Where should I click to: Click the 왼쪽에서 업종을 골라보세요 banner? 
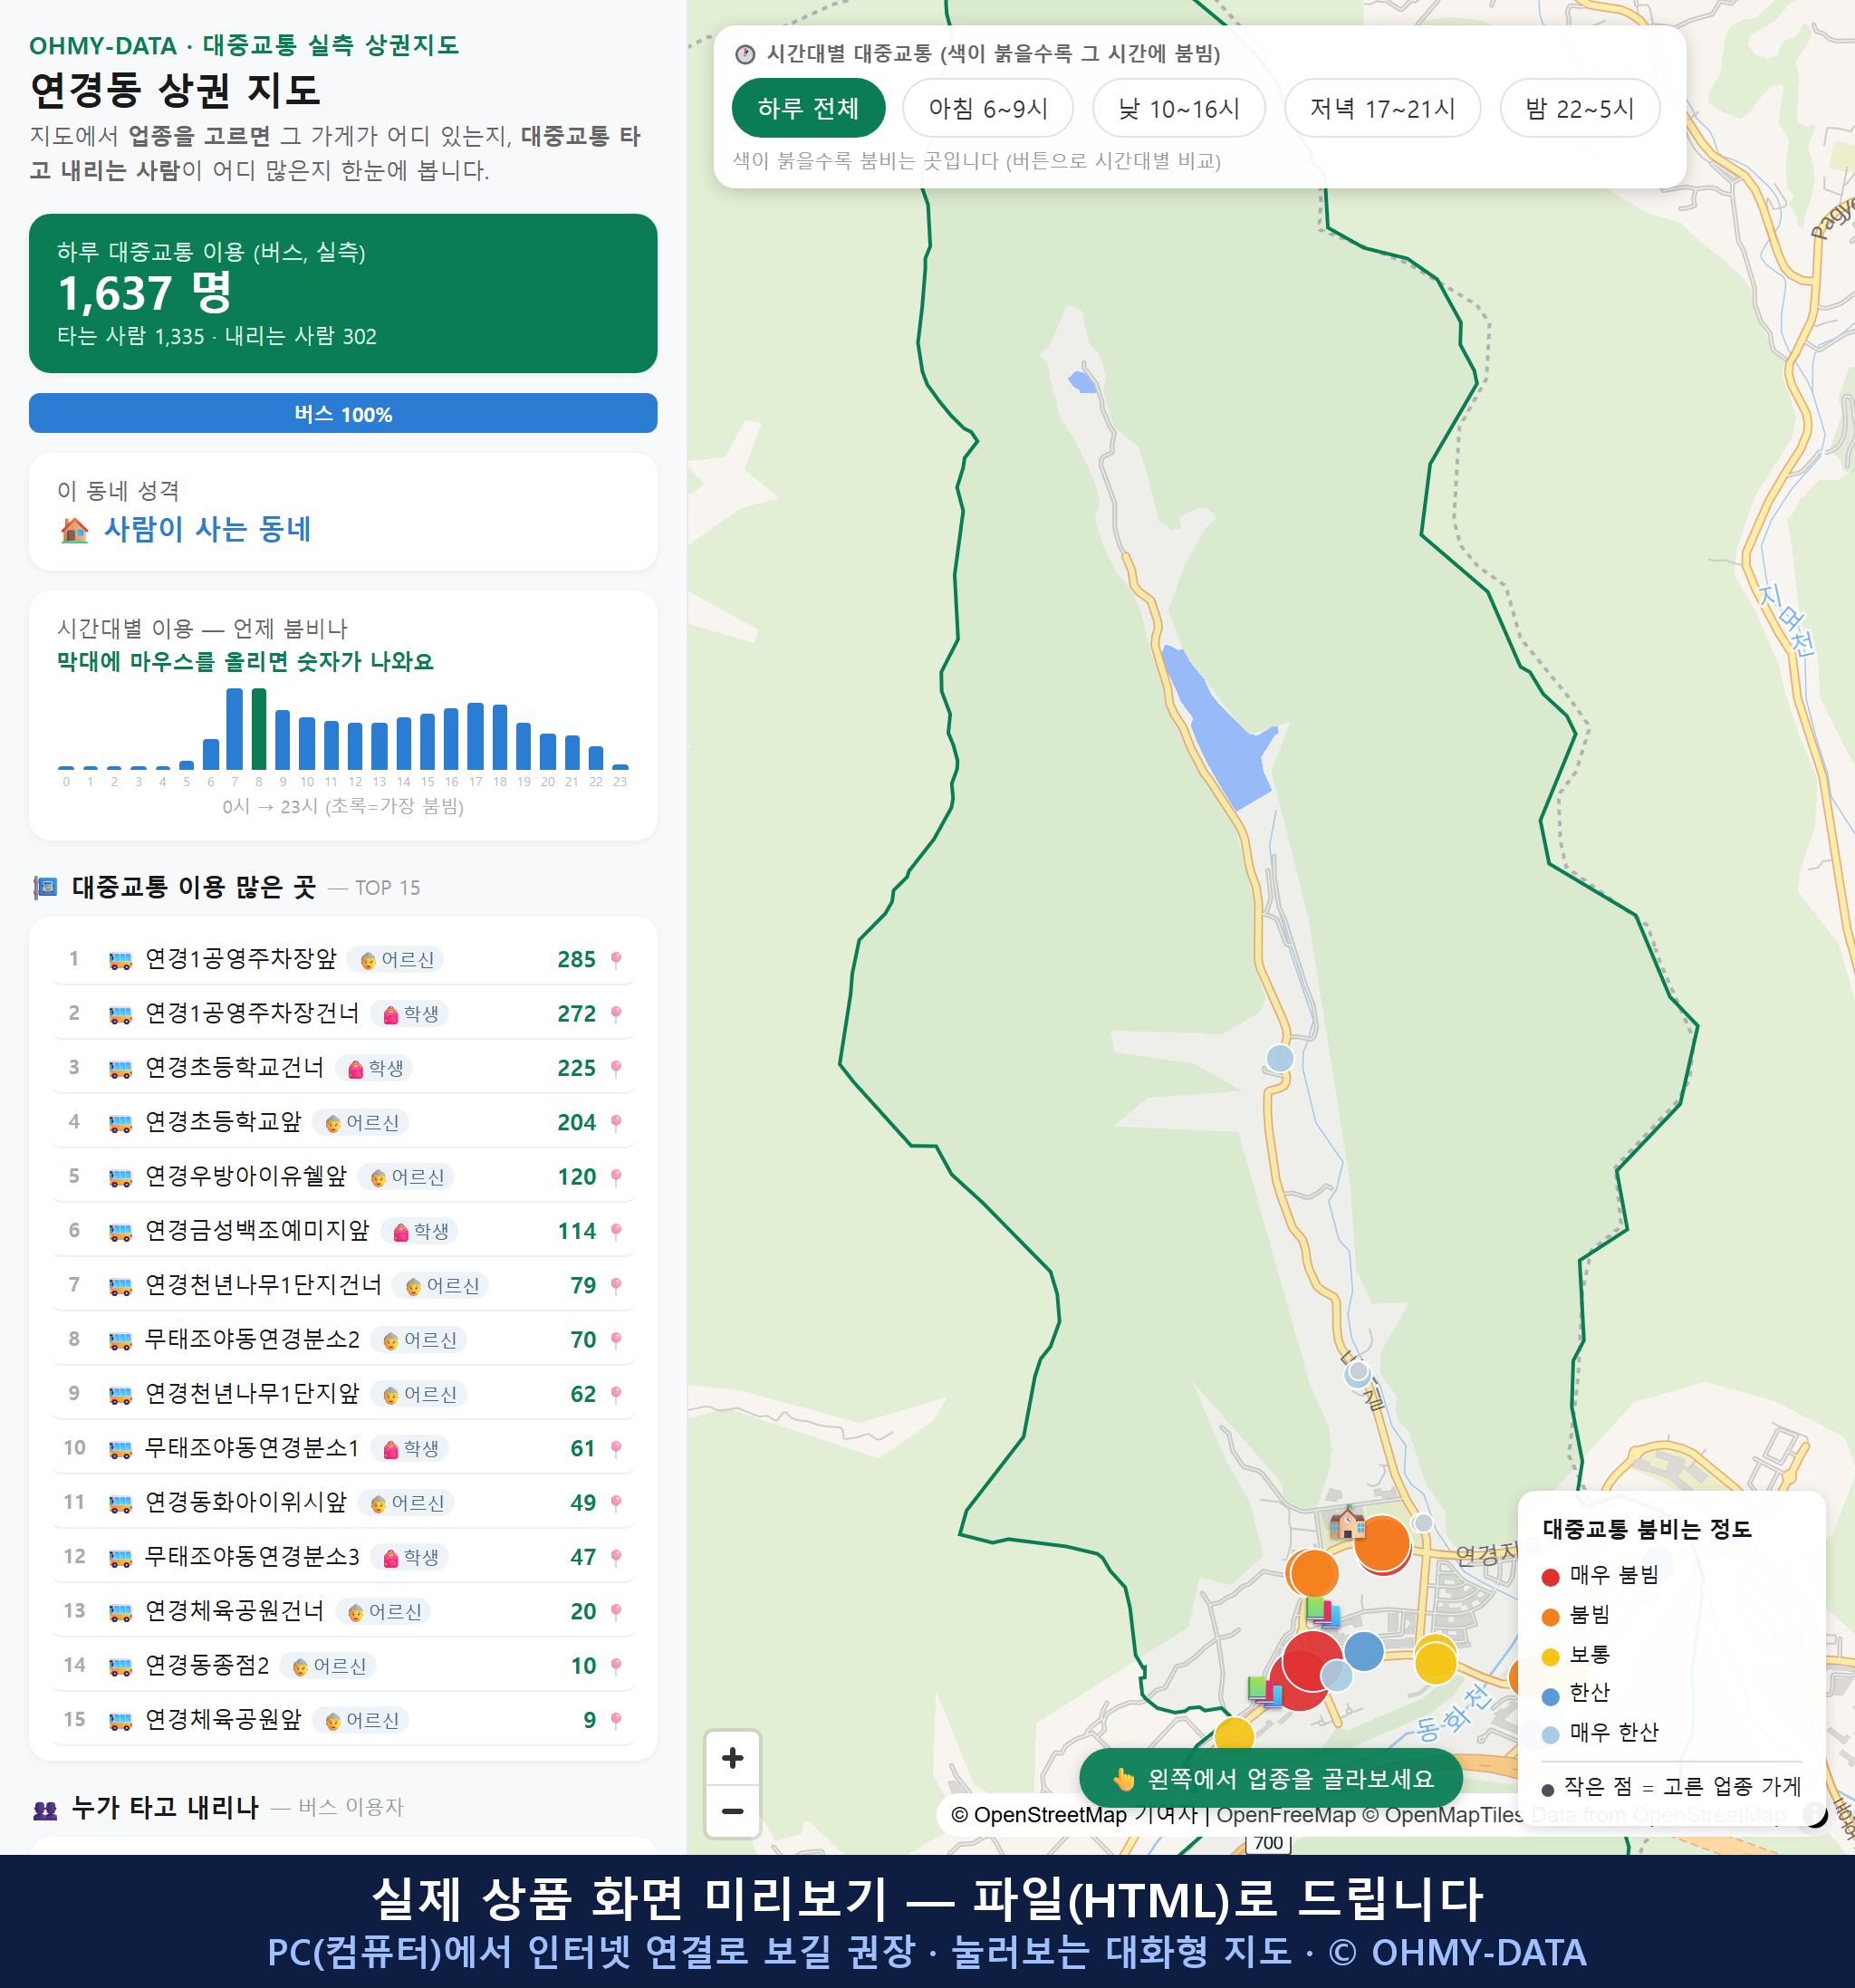click(x=1271, y=1778)
